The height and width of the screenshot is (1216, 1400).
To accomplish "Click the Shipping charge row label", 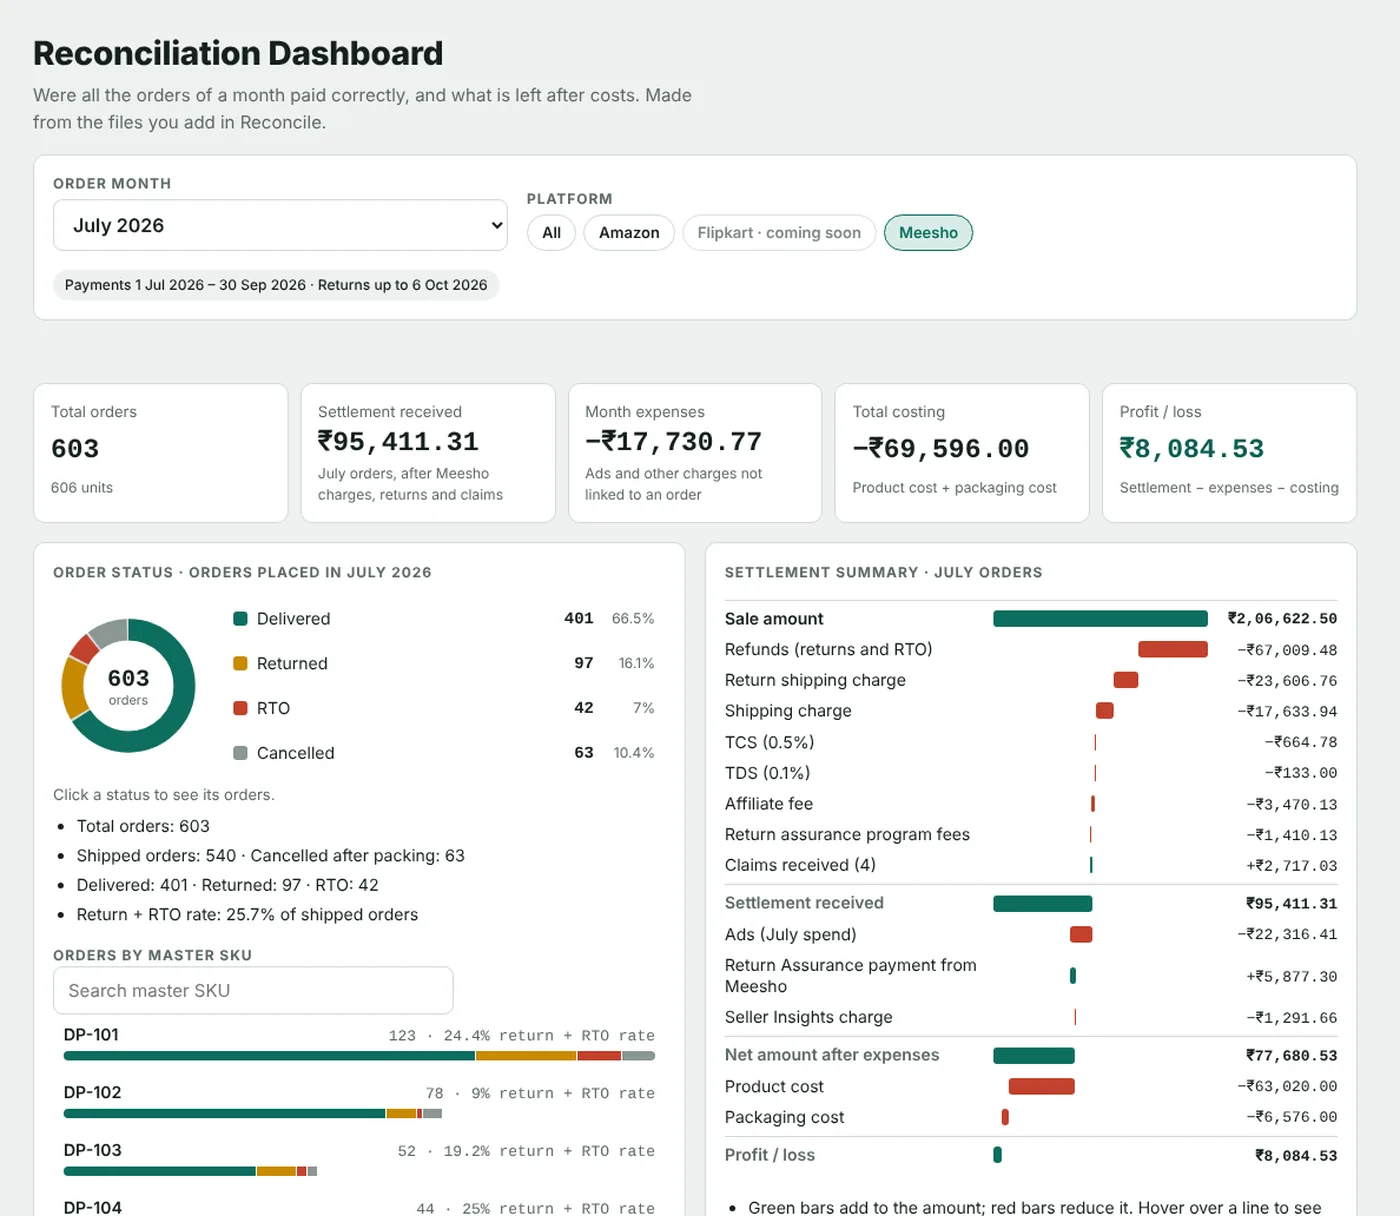I will [788, 711].
